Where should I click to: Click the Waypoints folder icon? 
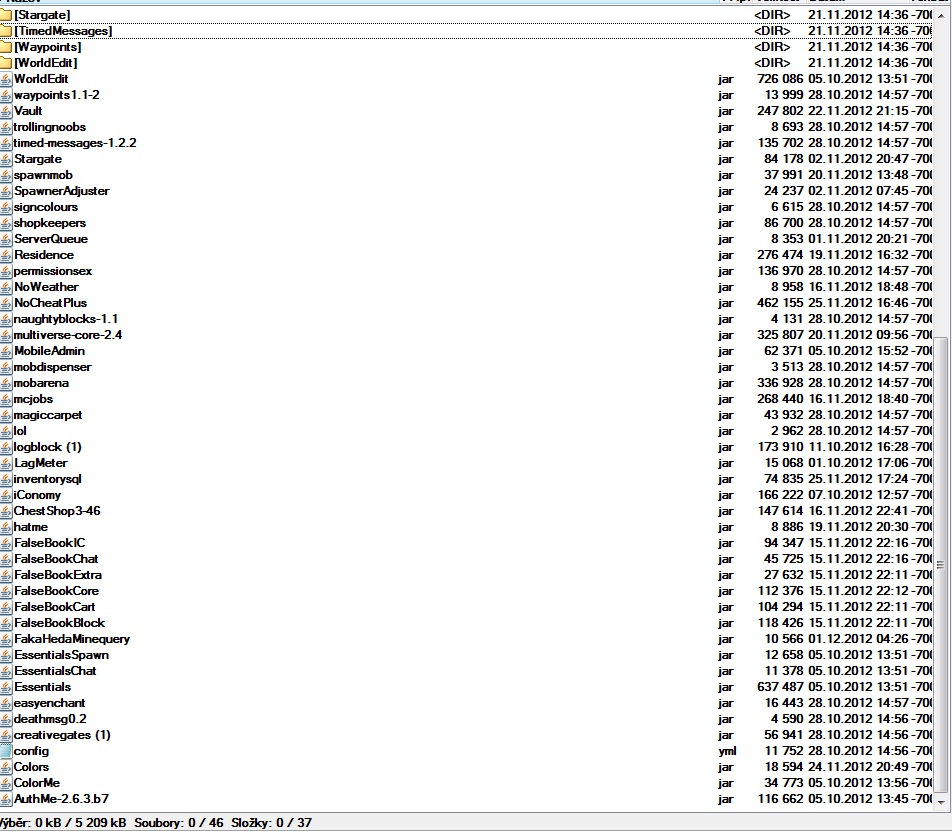5,47
